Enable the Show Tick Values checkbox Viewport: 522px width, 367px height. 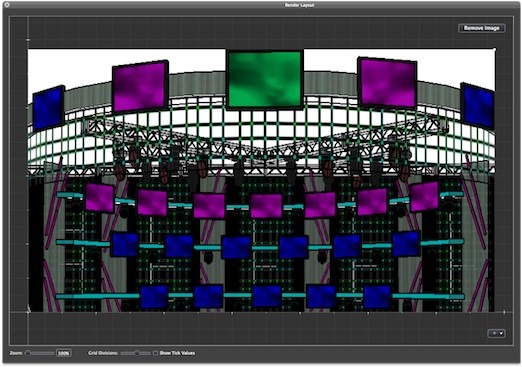[155, 353]
